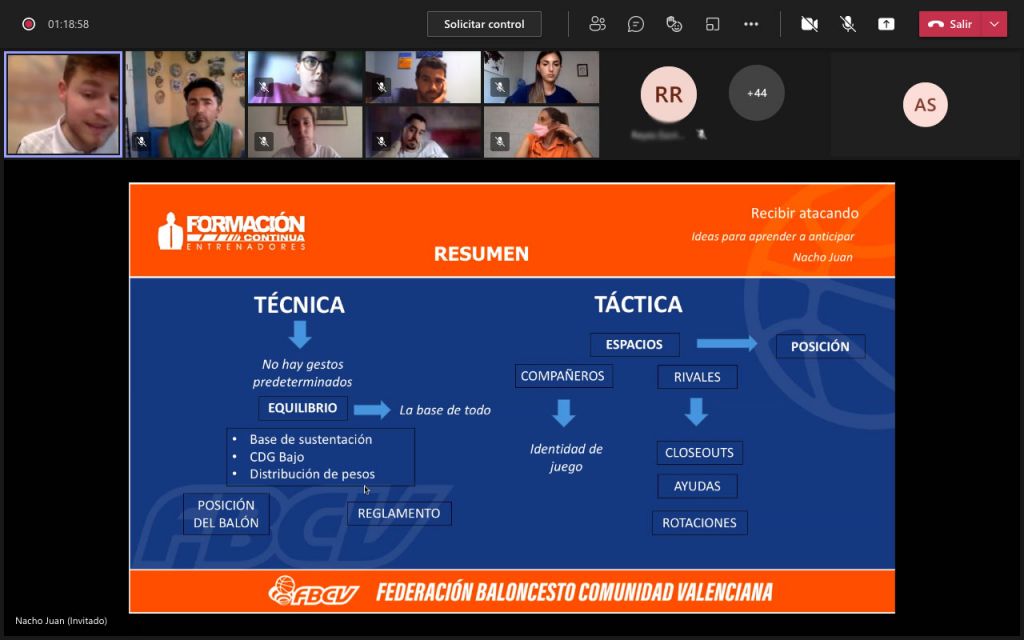Click the reactions and raise hand icon
Viewport: 1024px width, 640px height.
[674, 24]
